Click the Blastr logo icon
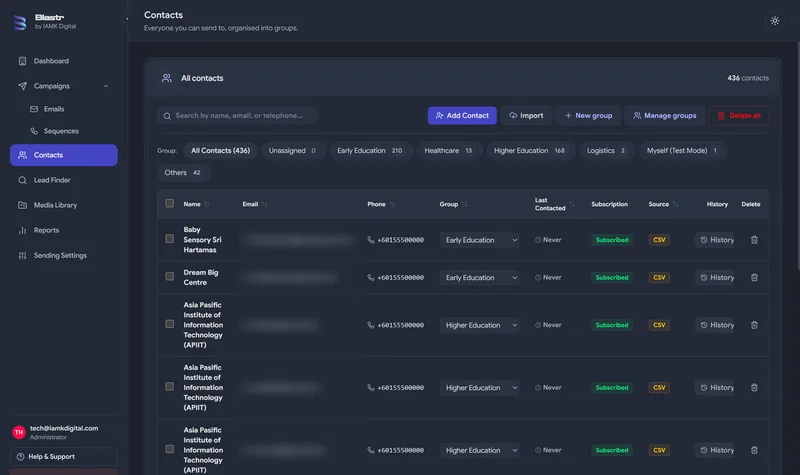The height and width of the screenshot is (475, 800). click(x=20, y=22)
